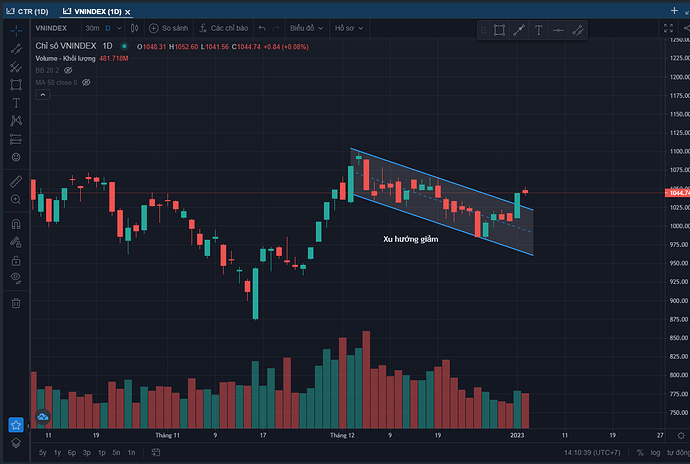
Task: Select the crosshair cursor tool
Action: tap(16, 30)
